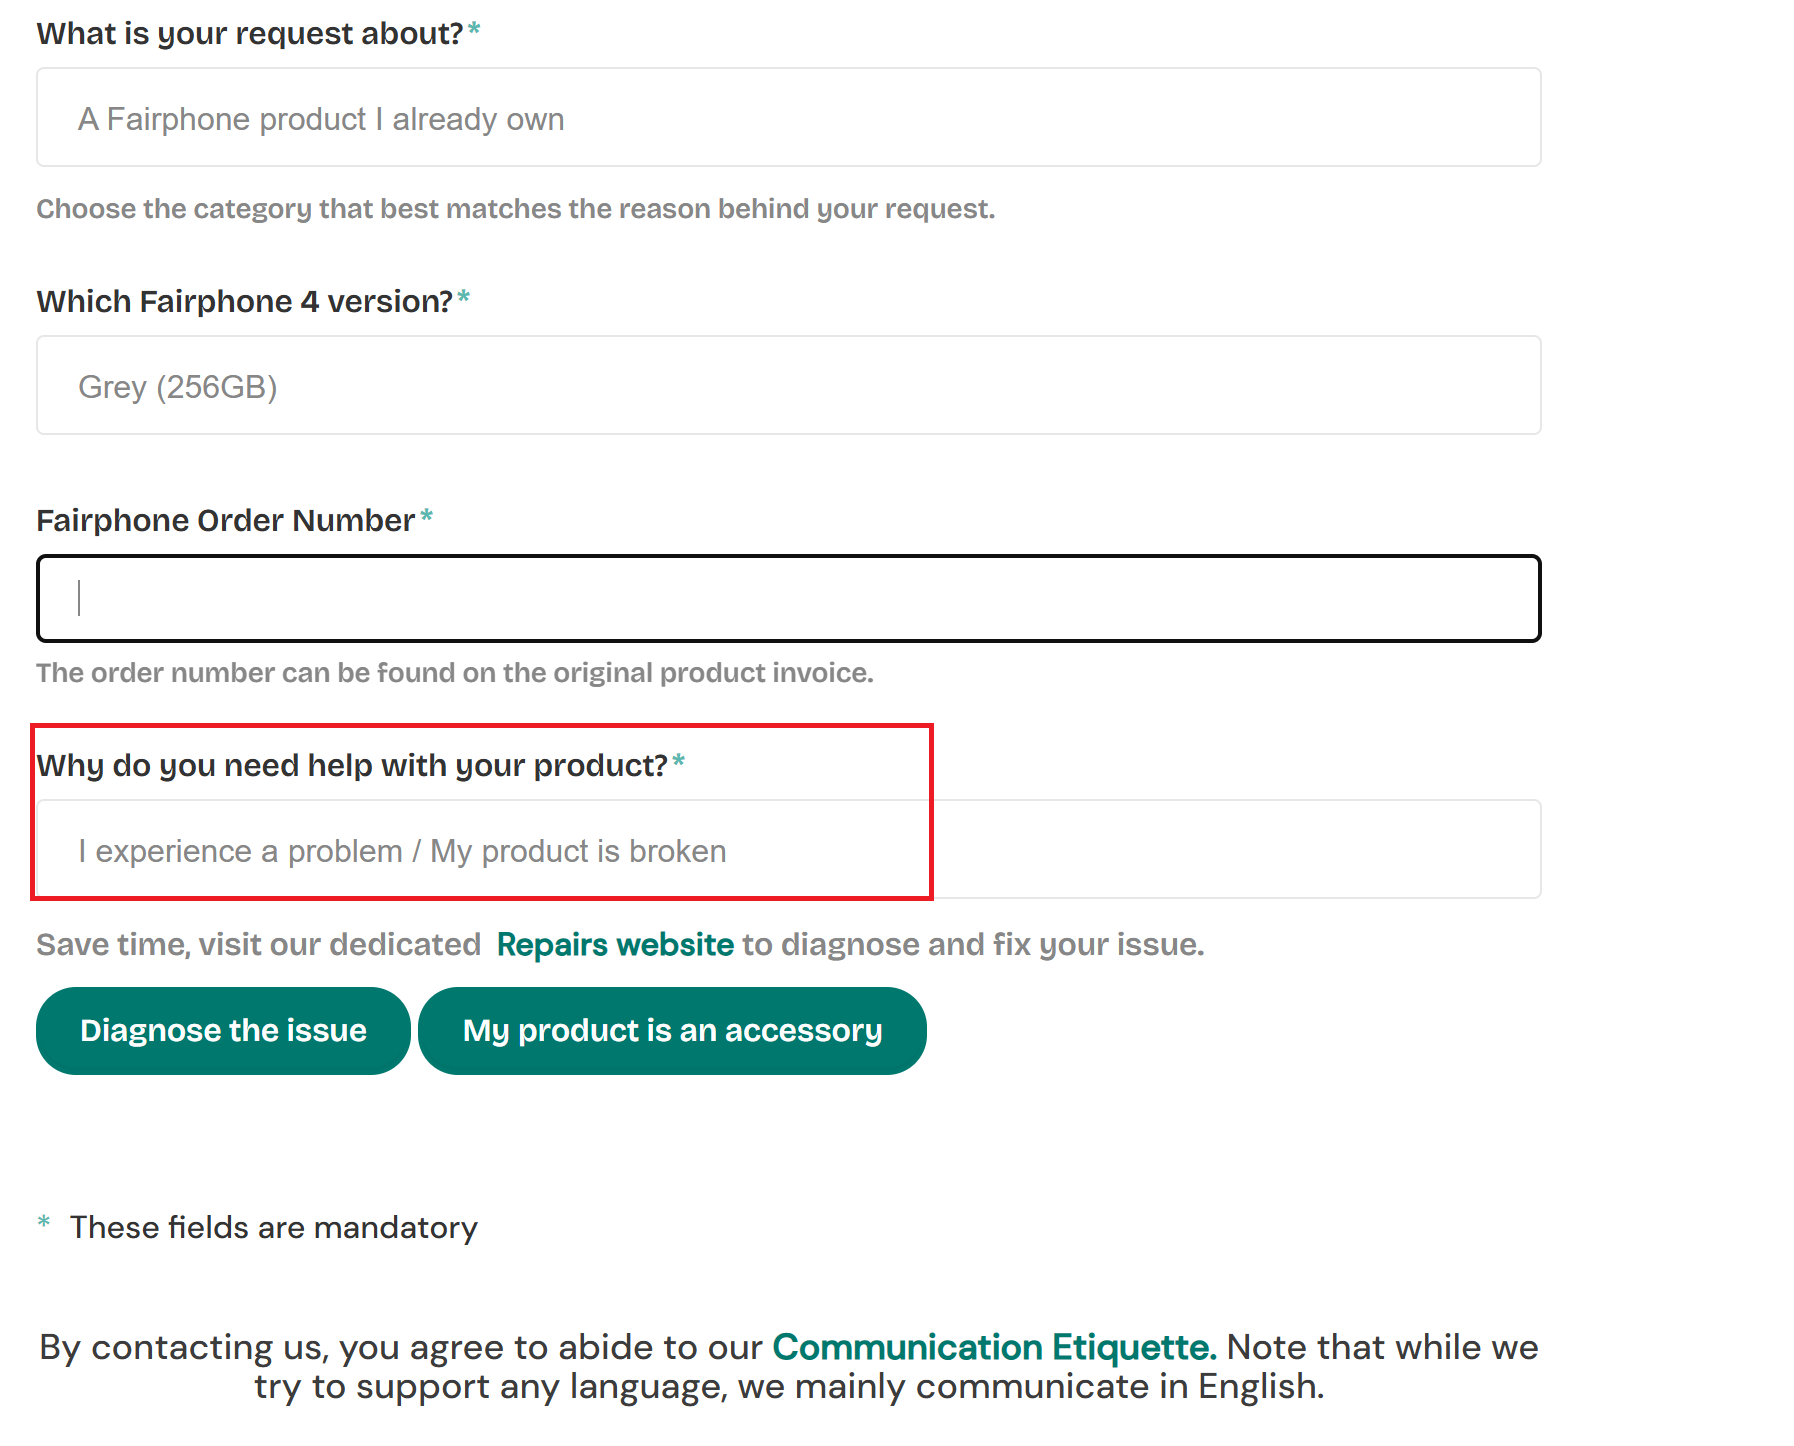Image resolution: width=1794 pixels, height=1446 pixels.
Task: Click "My product is an accessory" button
Action: 672,1031
